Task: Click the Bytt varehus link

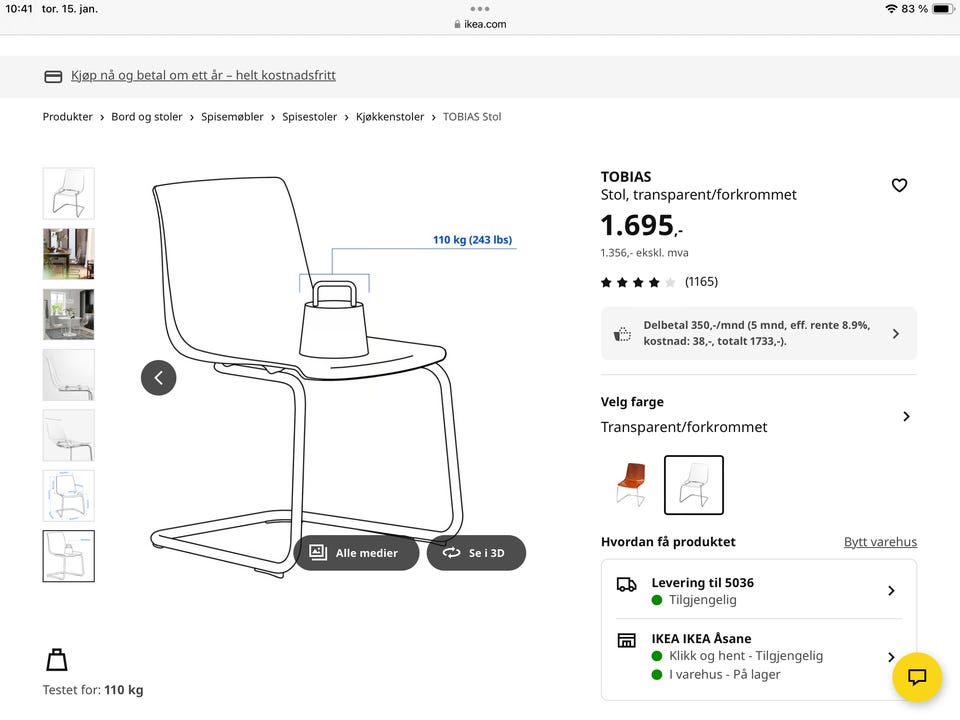Action: [880, 542]
